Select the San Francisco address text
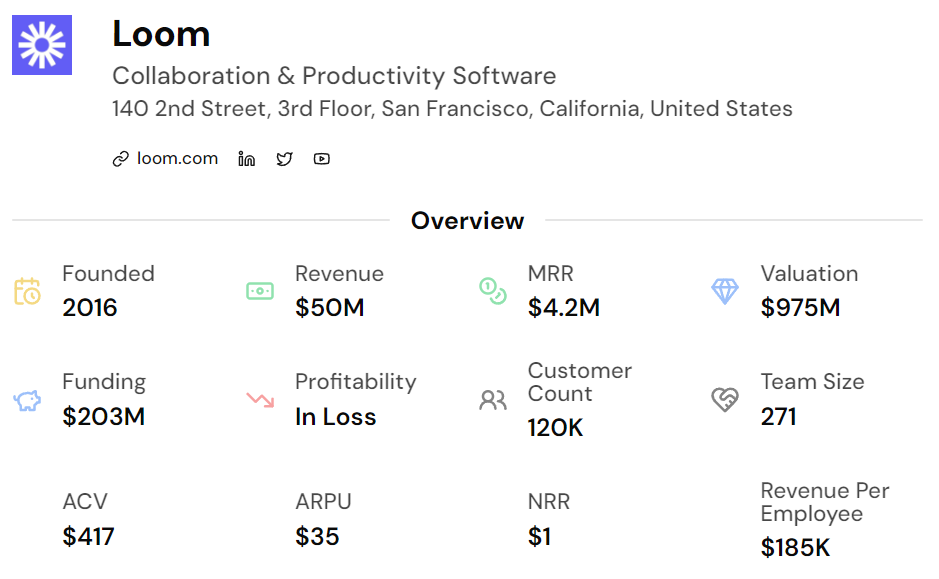939x579 pixels. click(x=452, y=108)
